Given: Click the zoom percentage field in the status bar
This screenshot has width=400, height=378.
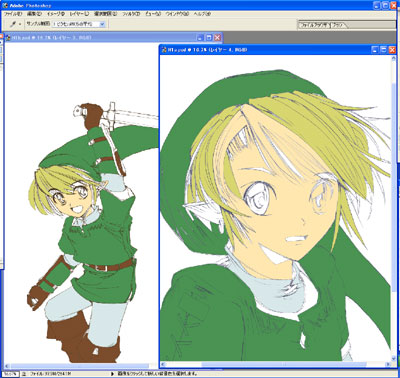Looking at the screenshot, I should 11,374.
